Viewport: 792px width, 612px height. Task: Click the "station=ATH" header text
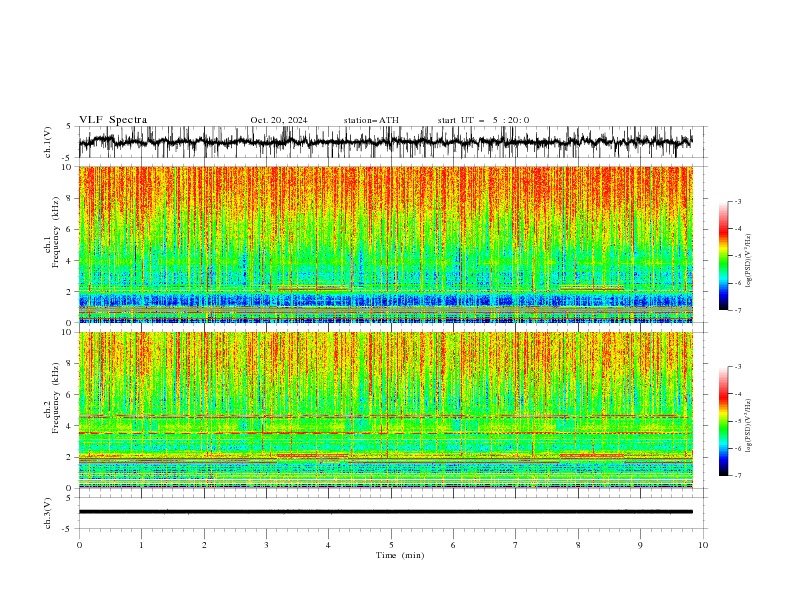(371, 120)
